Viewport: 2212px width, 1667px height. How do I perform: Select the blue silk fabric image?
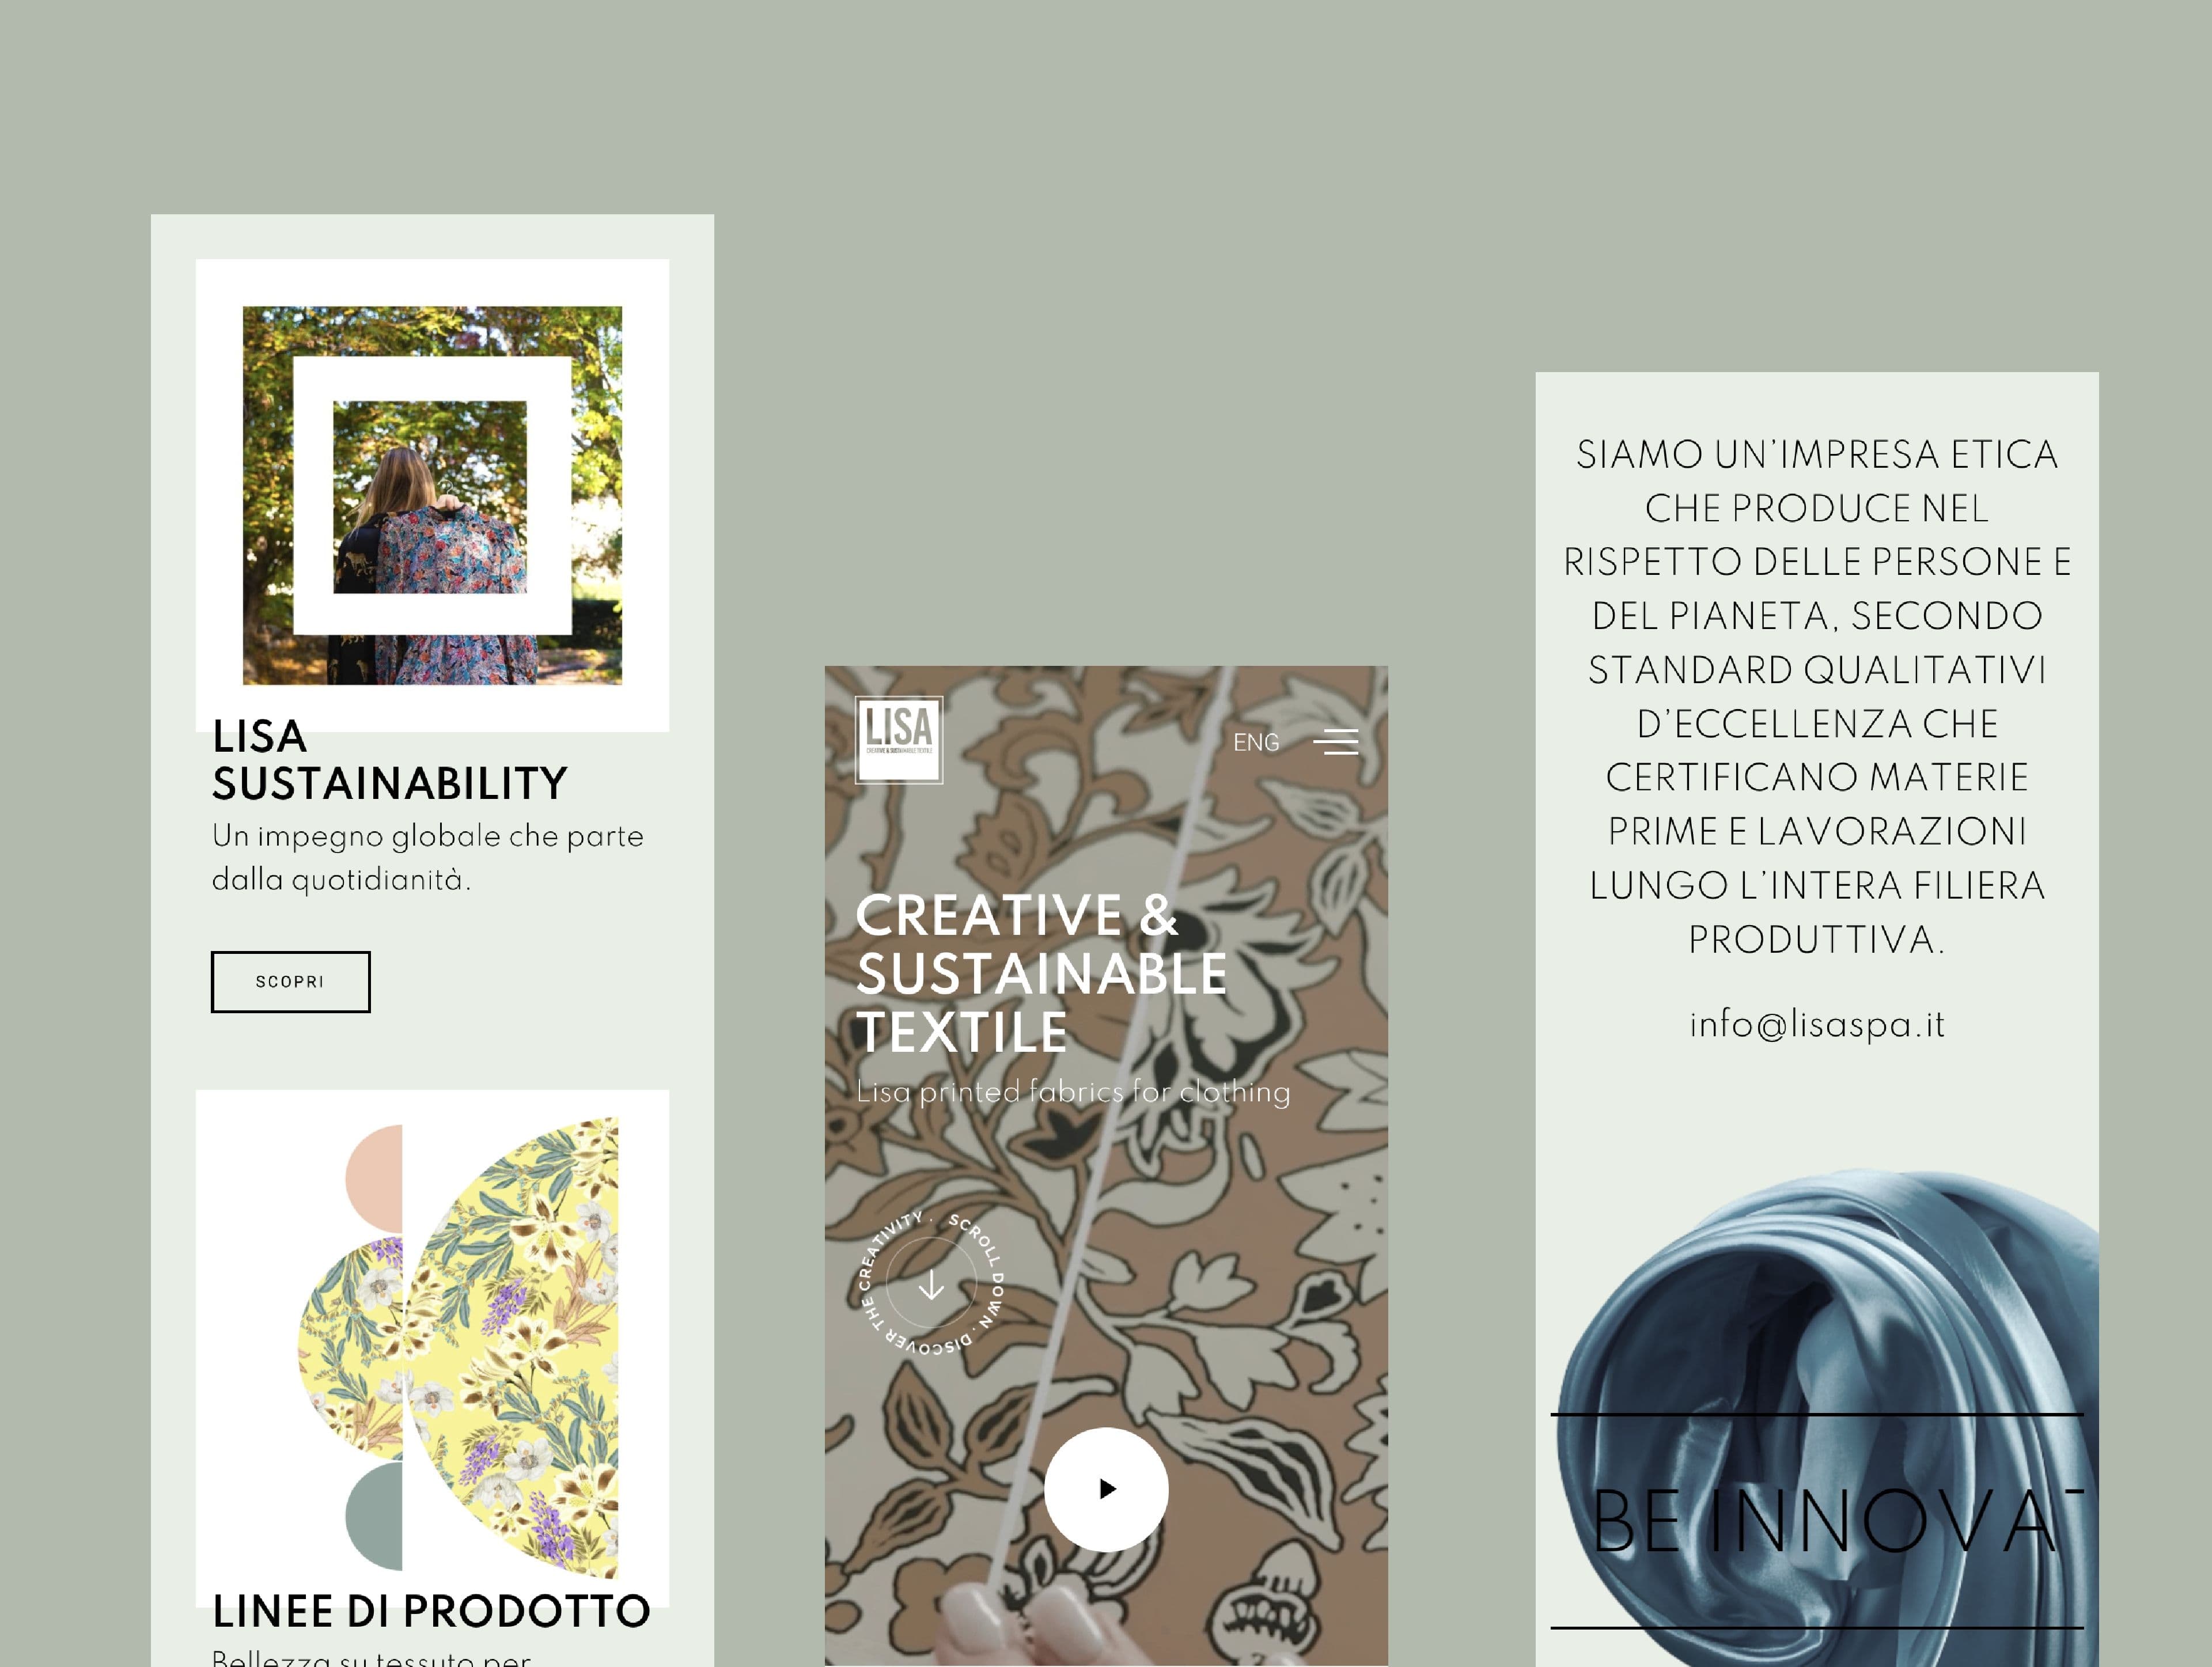1826,1417
